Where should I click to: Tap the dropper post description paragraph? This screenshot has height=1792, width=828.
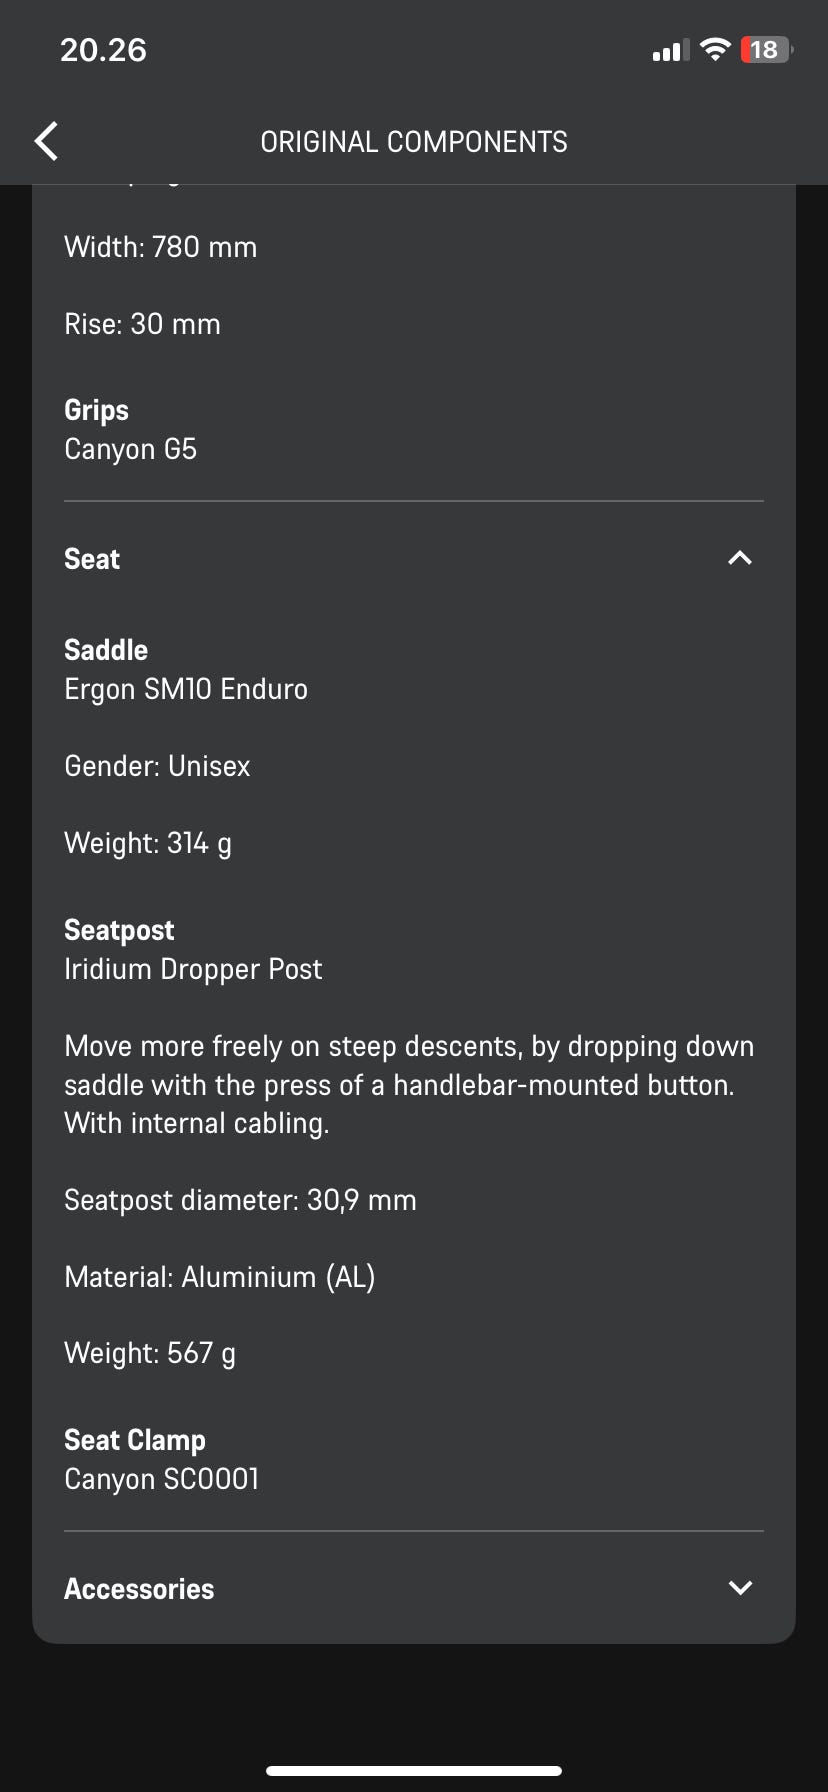409,1085
